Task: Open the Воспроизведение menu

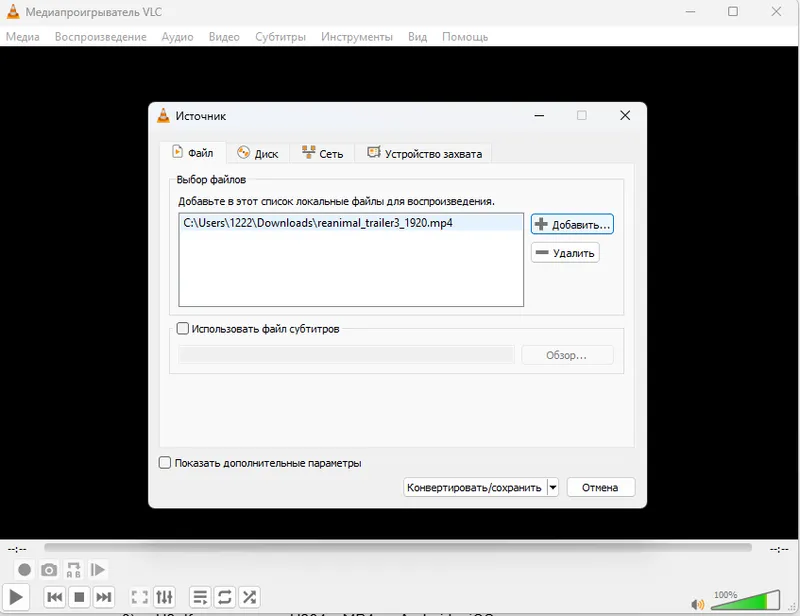Action: [101, 37]
